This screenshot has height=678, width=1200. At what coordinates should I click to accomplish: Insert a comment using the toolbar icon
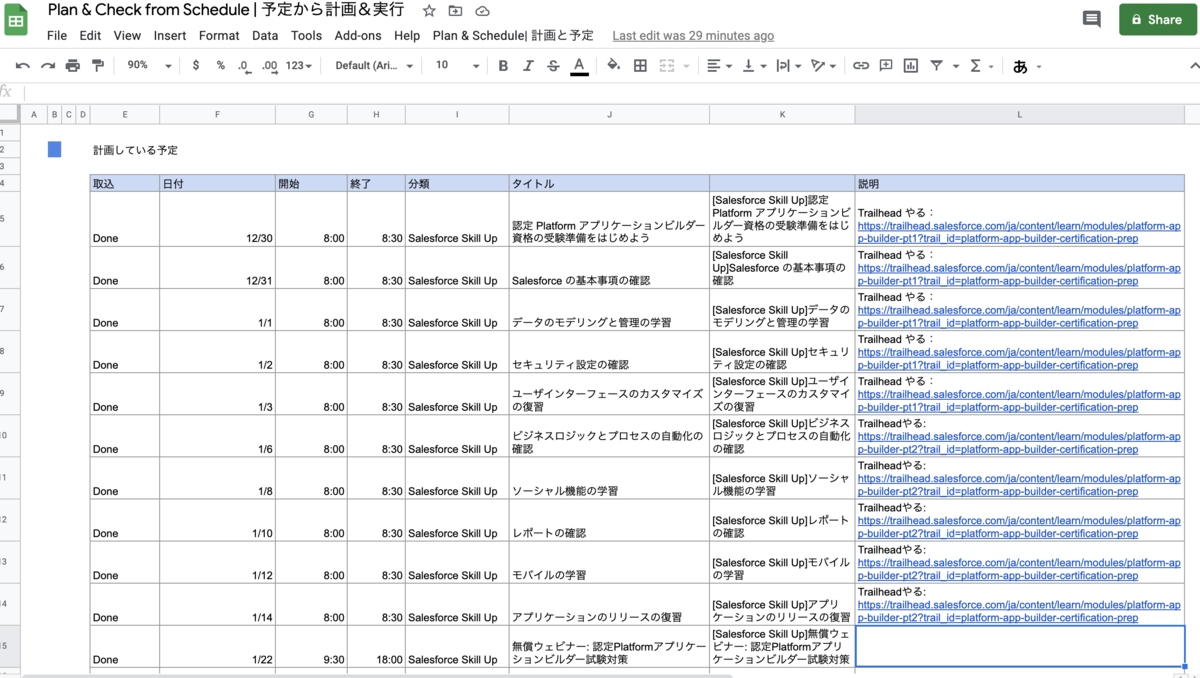(886, 65)
